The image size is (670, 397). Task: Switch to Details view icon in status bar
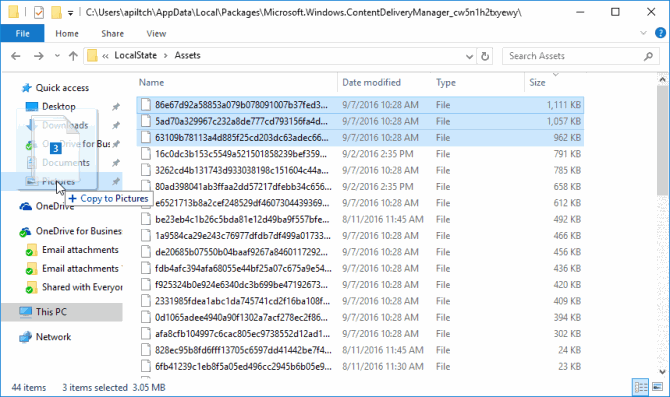pos(641,387)
